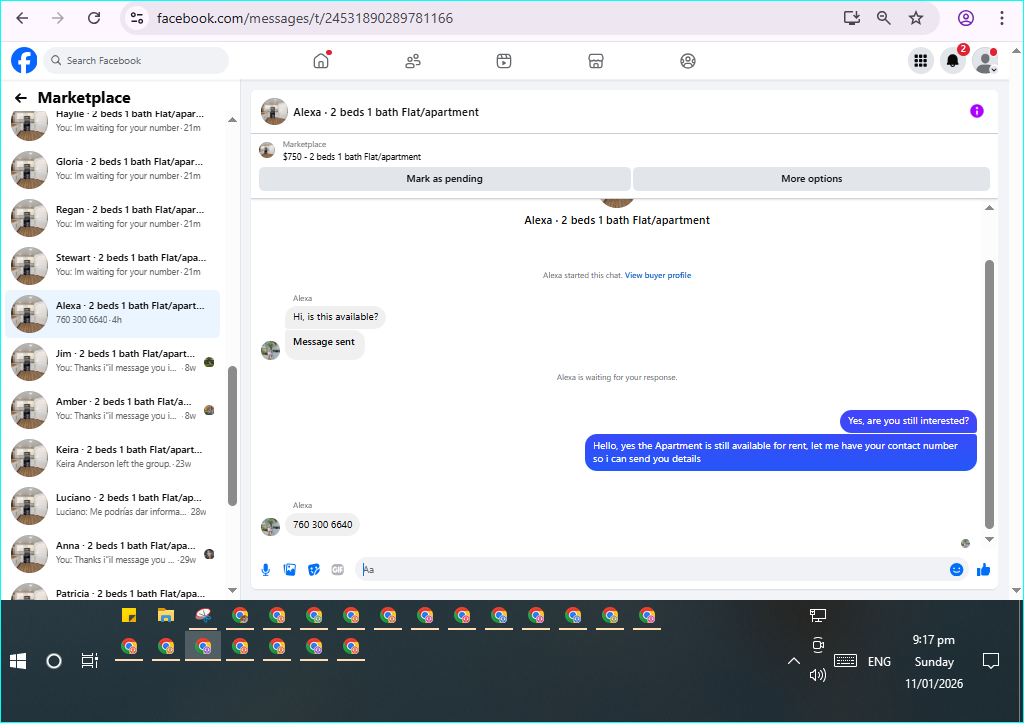Open the Facebook menu grid icon
Image resolution: width=1024 pixels, height=723 pixels.
pos(920,61)
